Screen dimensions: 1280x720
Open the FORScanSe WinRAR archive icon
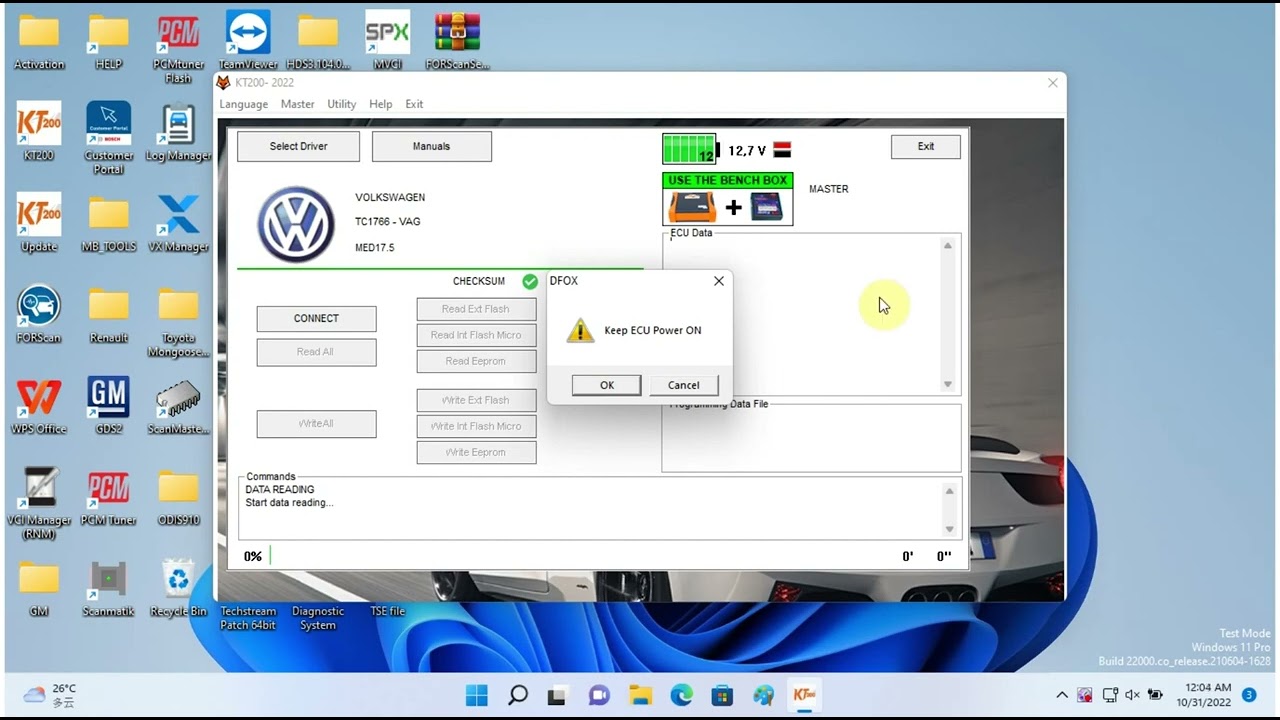pyautogui.click(x=457, y=42)
